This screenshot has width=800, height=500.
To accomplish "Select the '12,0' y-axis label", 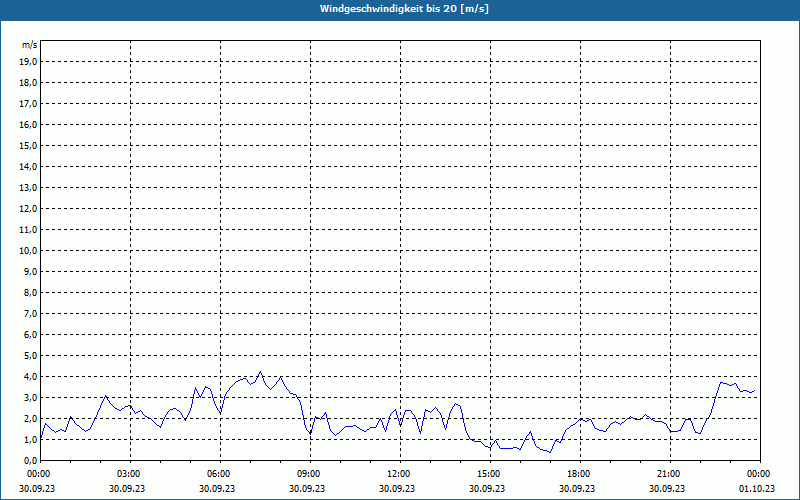I will click(28, 208).
